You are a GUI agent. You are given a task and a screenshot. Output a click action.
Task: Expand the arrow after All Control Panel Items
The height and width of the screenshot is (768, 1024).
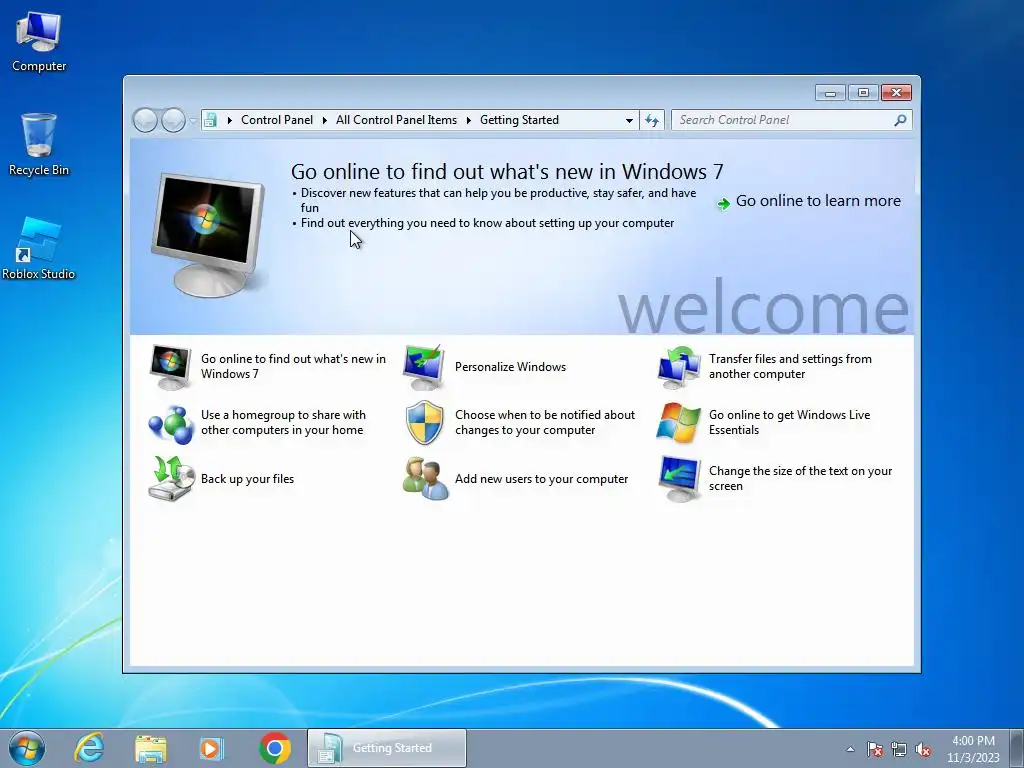tap(469, 120)
